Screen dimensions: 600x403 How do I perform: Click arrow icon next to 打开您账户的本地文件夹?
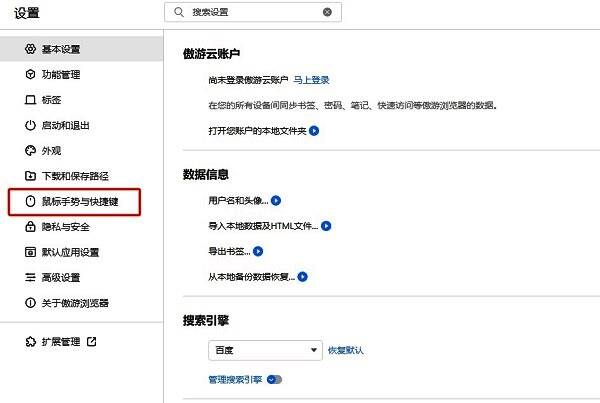(x=314, y=131)
